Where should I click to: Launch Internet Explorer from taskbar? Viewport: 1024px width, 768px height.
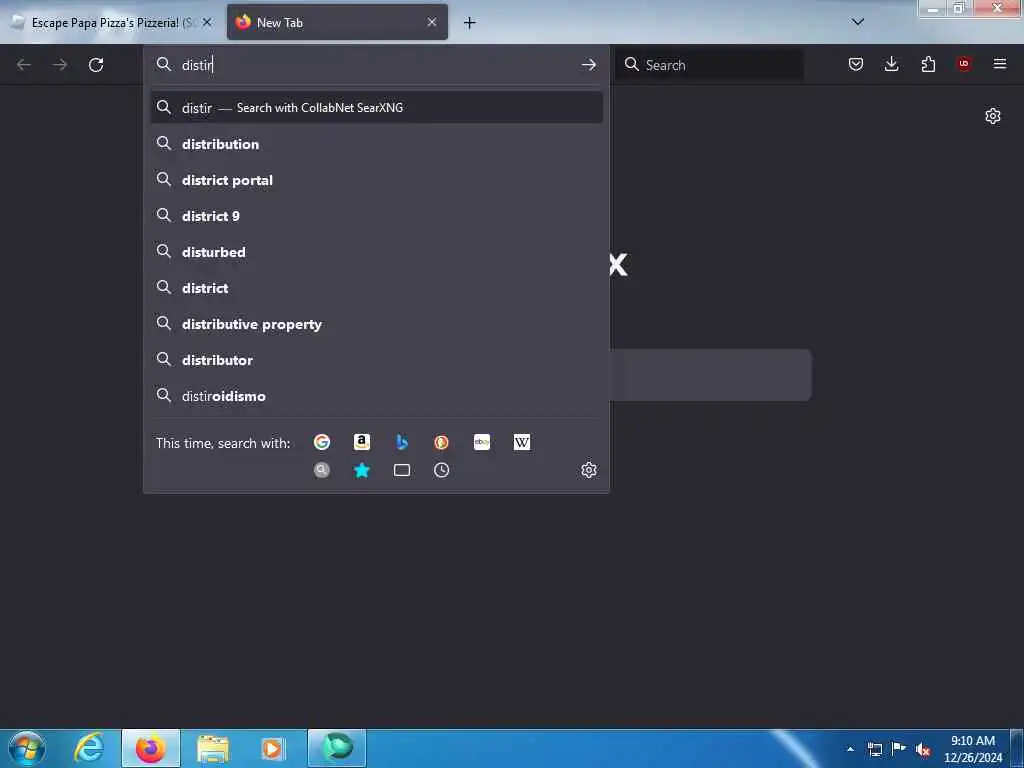tap(89, 748)
